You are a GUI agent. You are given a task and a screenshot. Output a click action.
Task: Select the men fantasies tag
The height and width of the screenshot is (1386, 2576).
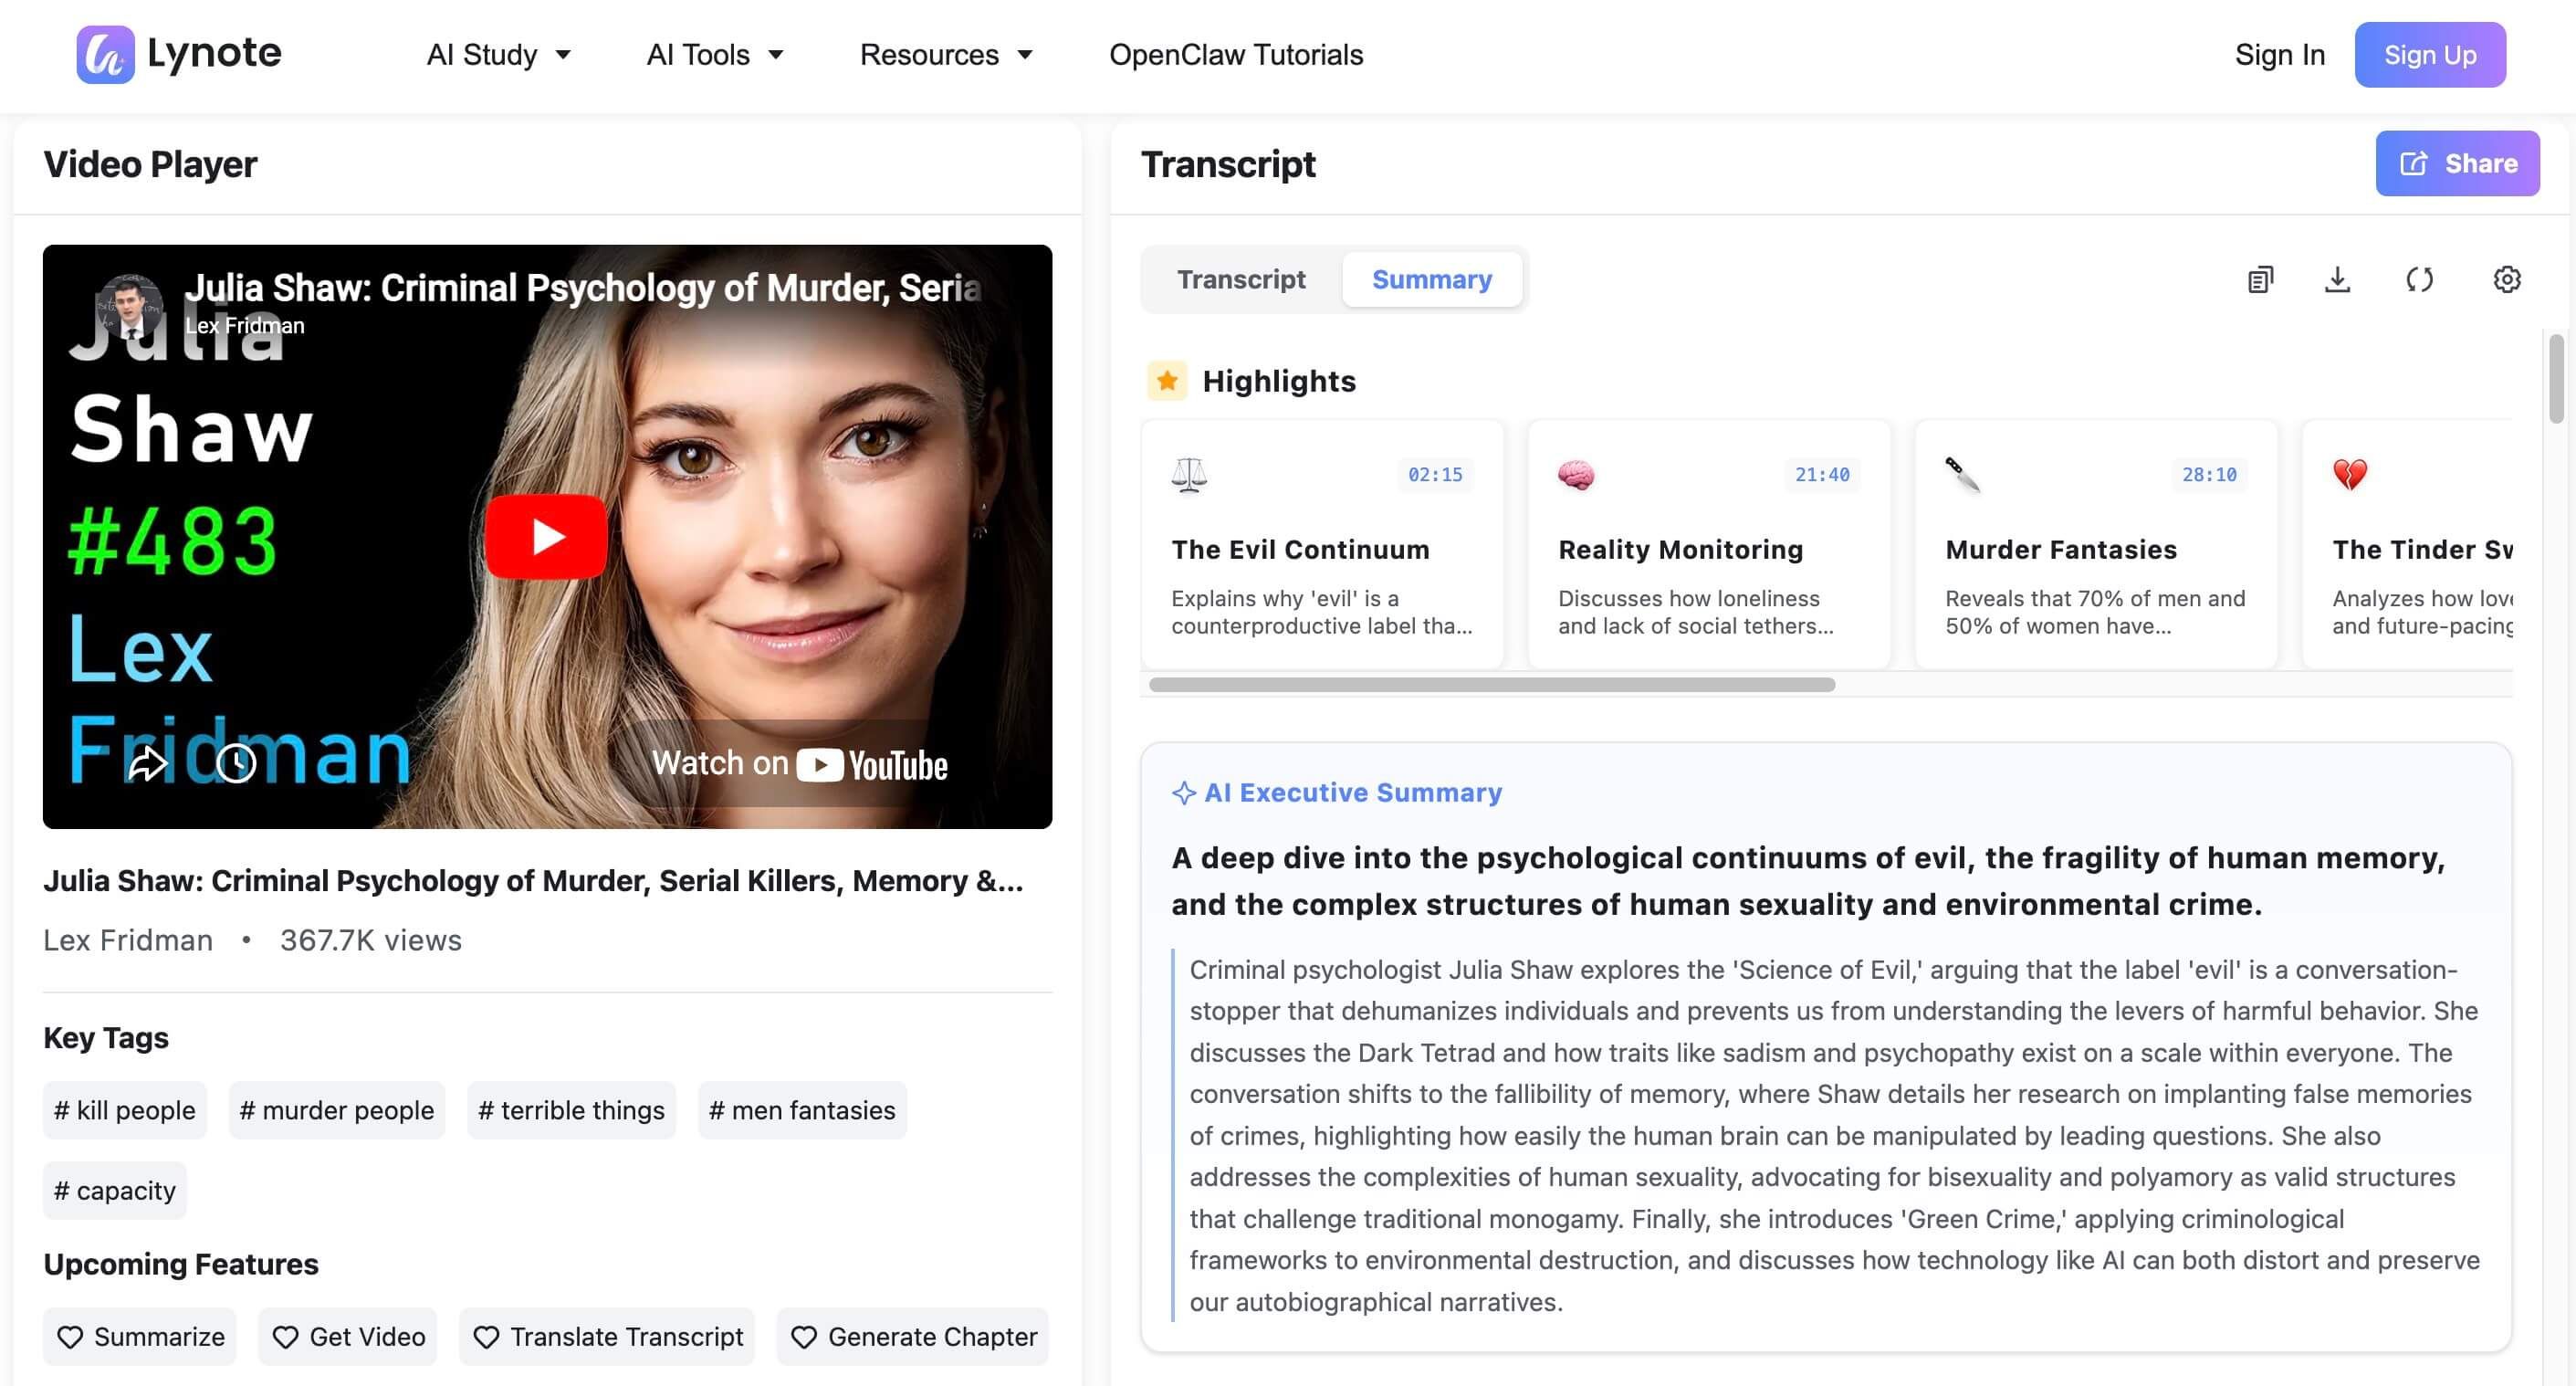pos(802,1110)
